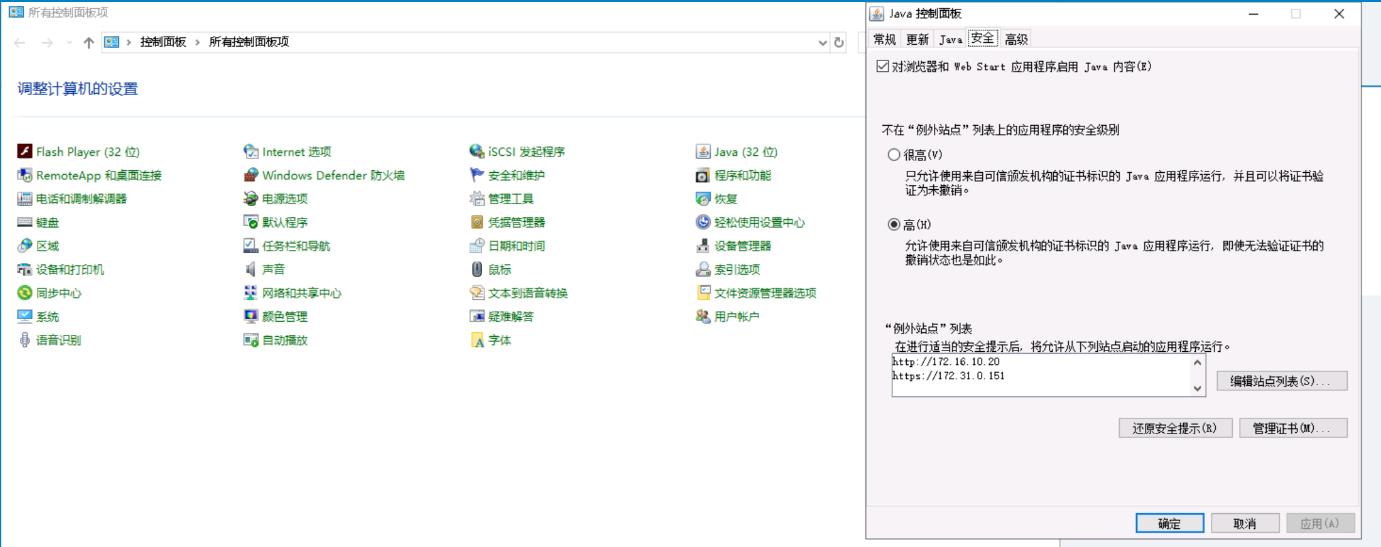1381x547 pixels.
Task: Open the 默认程序 icon
Action: coord(251,222)
